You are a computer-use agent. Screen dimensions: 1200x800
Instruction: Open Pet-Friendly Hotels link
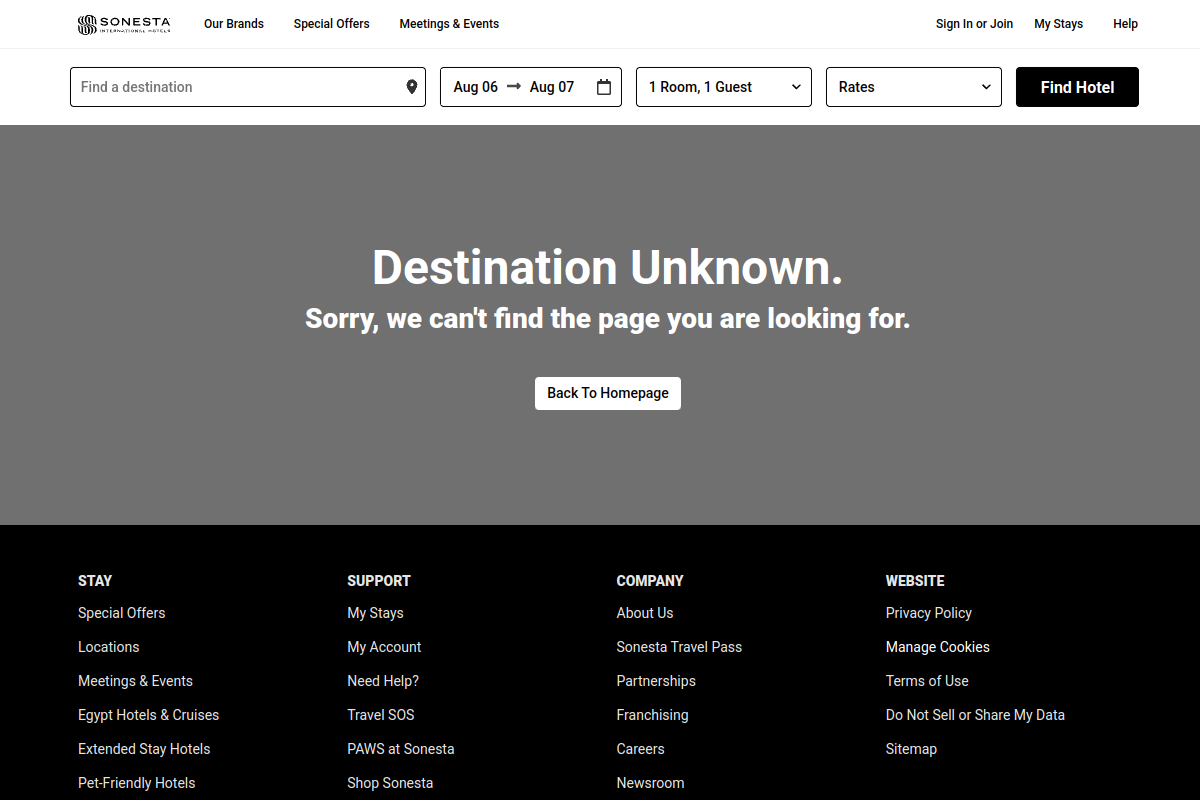137,783
